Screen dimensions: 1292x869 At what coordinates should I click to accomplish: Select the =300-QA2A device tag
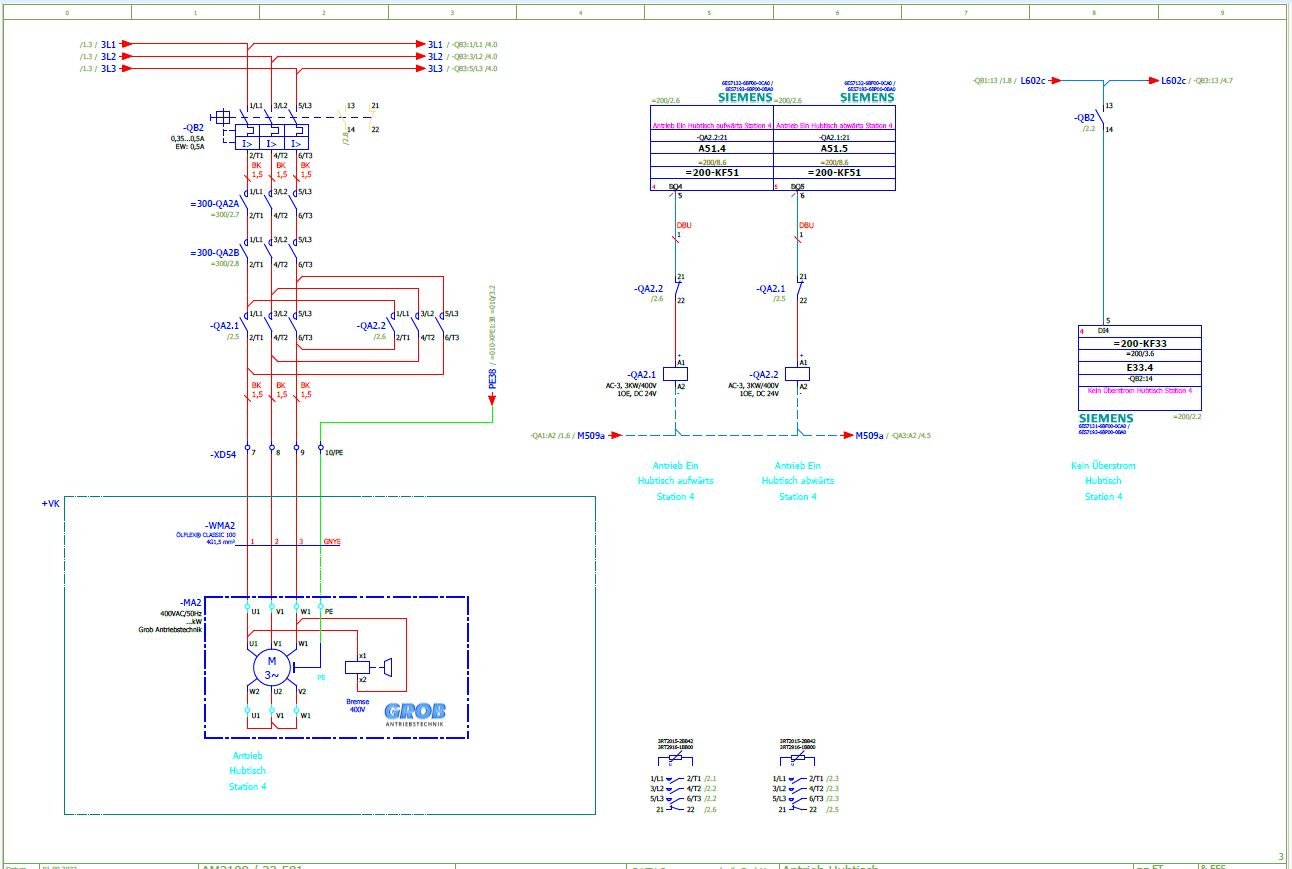tap(214, 204)
